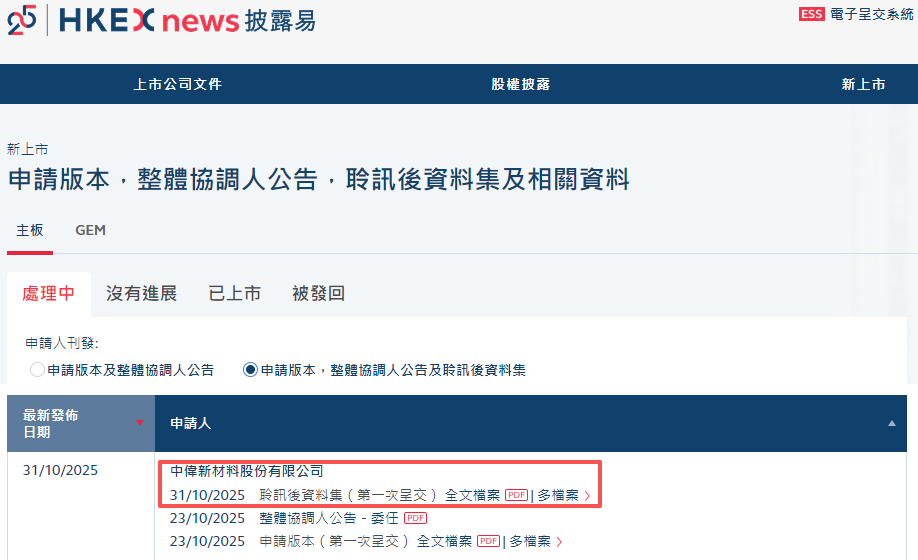The height and width of the screenshot is (560, 918).
Task: Click the 申請人刊發 label
Action: pos(61,343)
